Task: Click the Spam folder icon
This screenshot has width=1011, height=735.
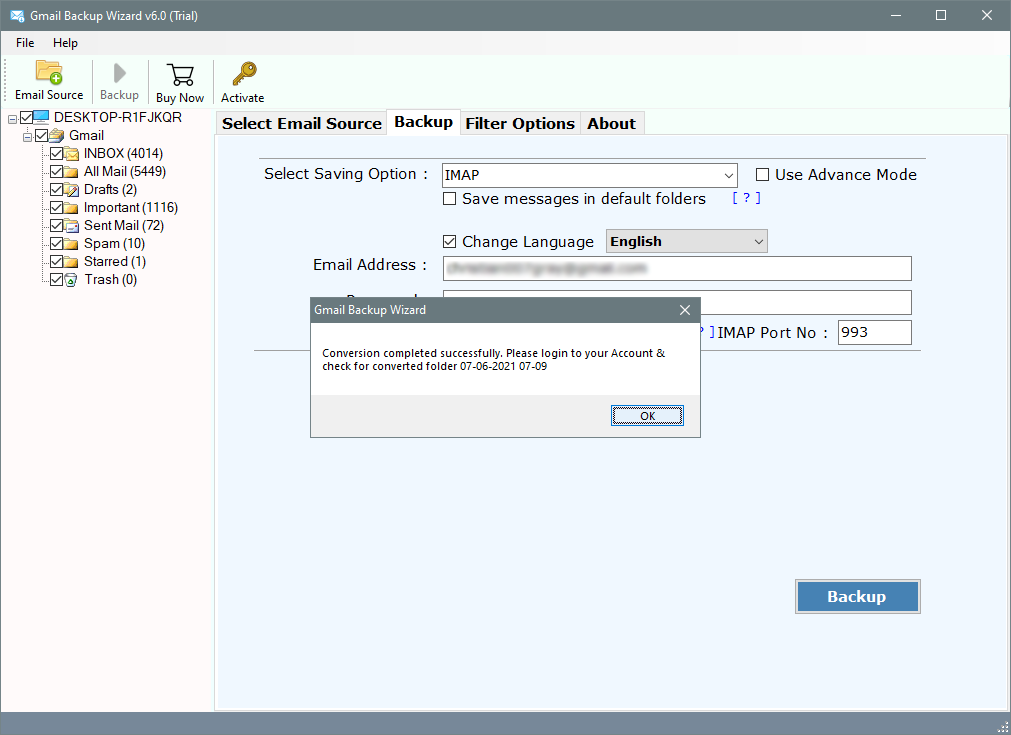Action: coord(72,244)
